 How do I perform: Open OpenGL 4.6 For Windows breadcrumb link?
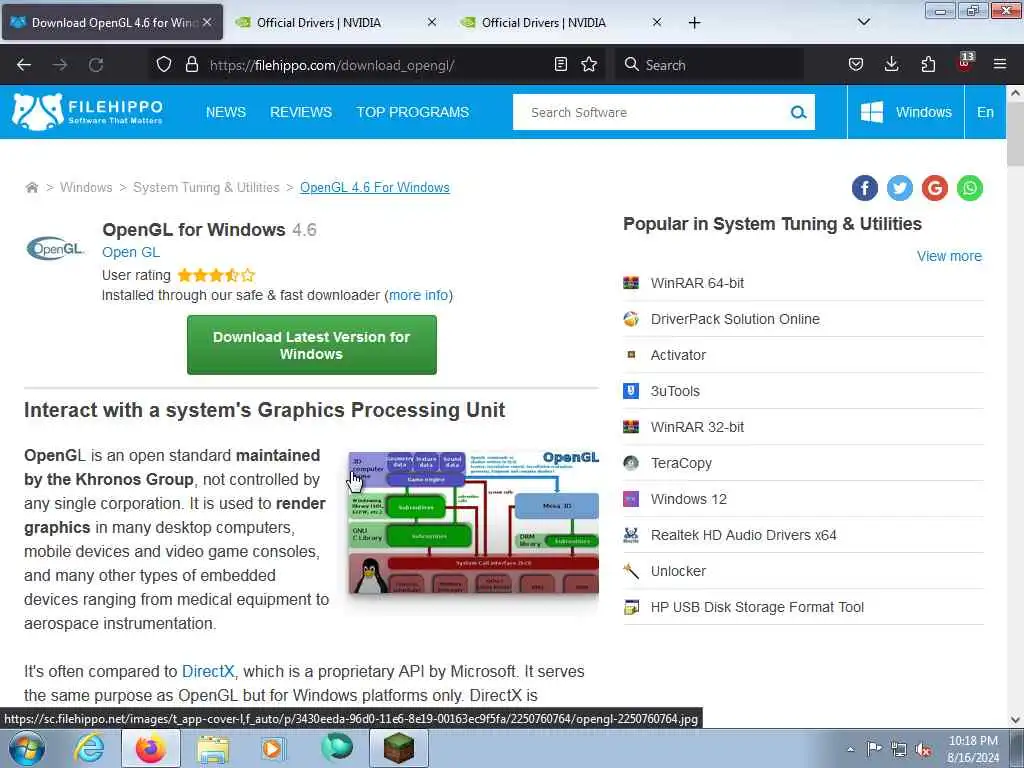[375, 187]
